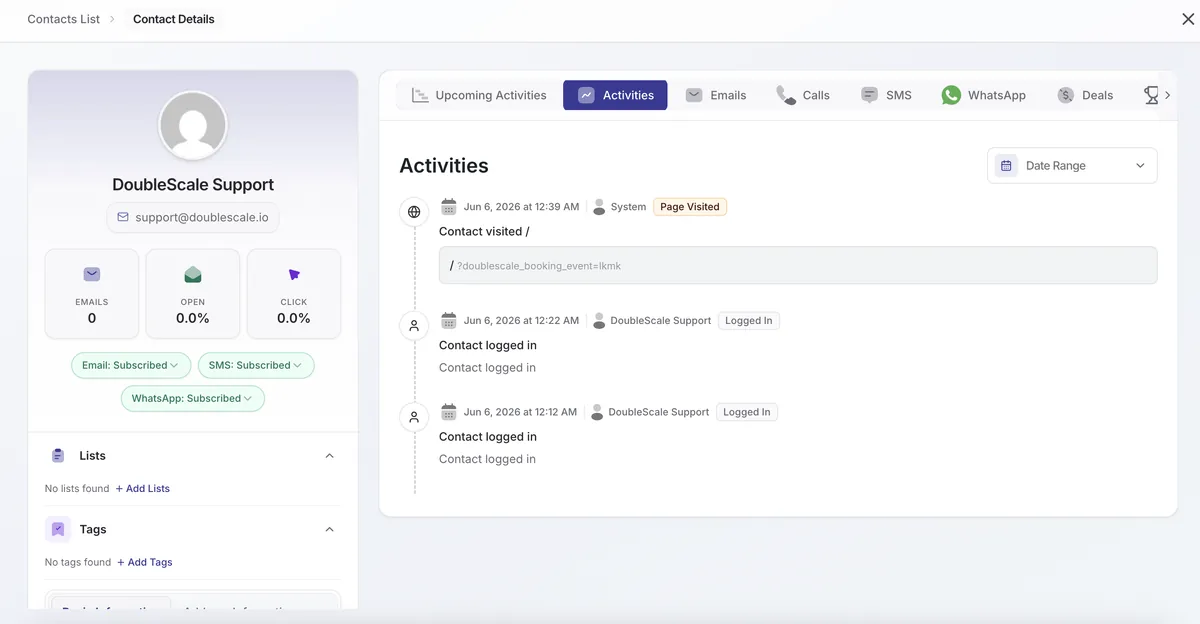Click the Activities tab trend icon
The image size is (1200, 624).
click(586, 95)
